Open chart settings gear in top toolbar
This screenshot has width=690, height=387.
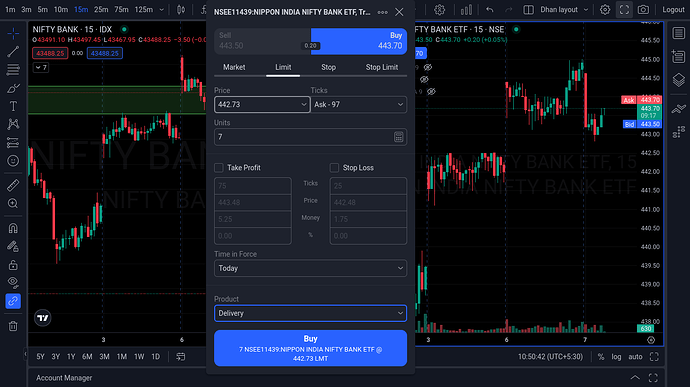[x=605, y=10]
